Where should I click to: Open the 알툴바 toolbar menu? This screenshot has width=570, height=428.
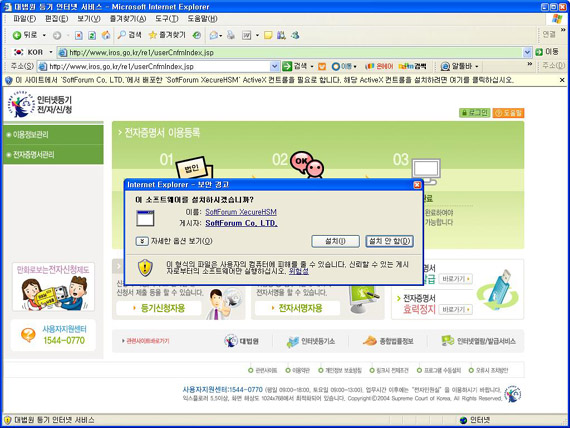coord(459,66)
